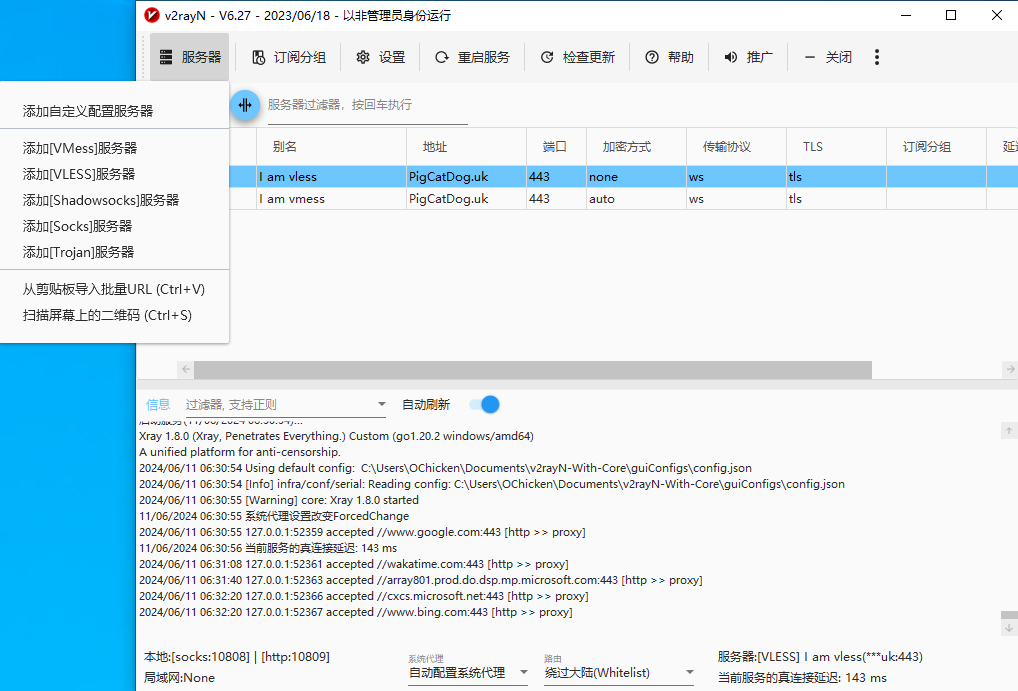Select 添加[Socks]服务器 from the menu
1018x691 pixels.
[77, 226]
